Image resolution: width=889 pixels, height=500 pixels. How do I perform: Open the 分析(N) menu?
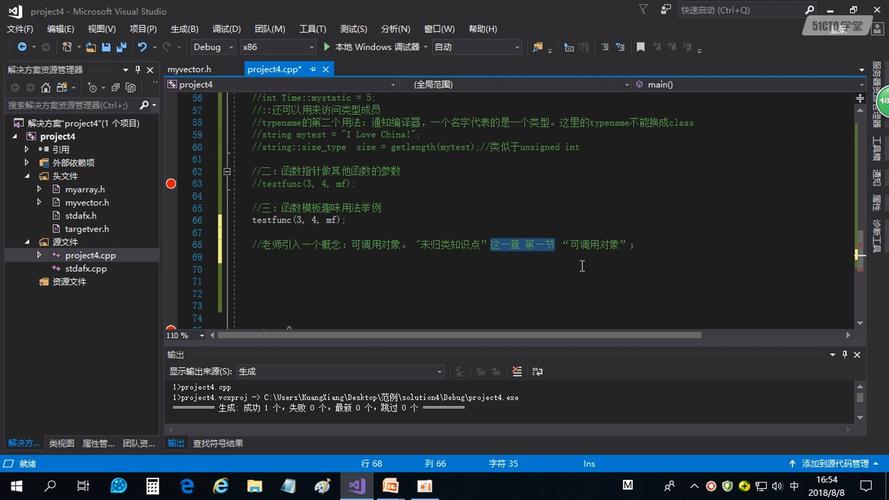(395, 29)
